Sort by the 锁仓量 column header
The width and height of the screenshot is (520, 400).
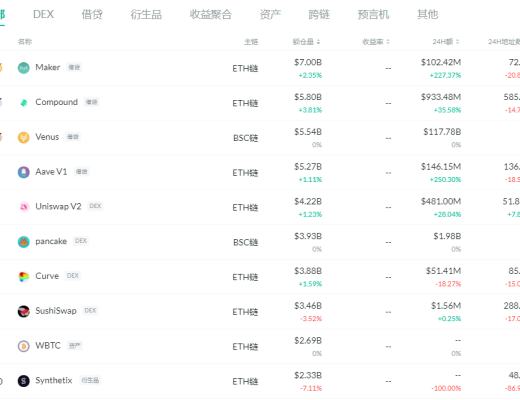306,42
